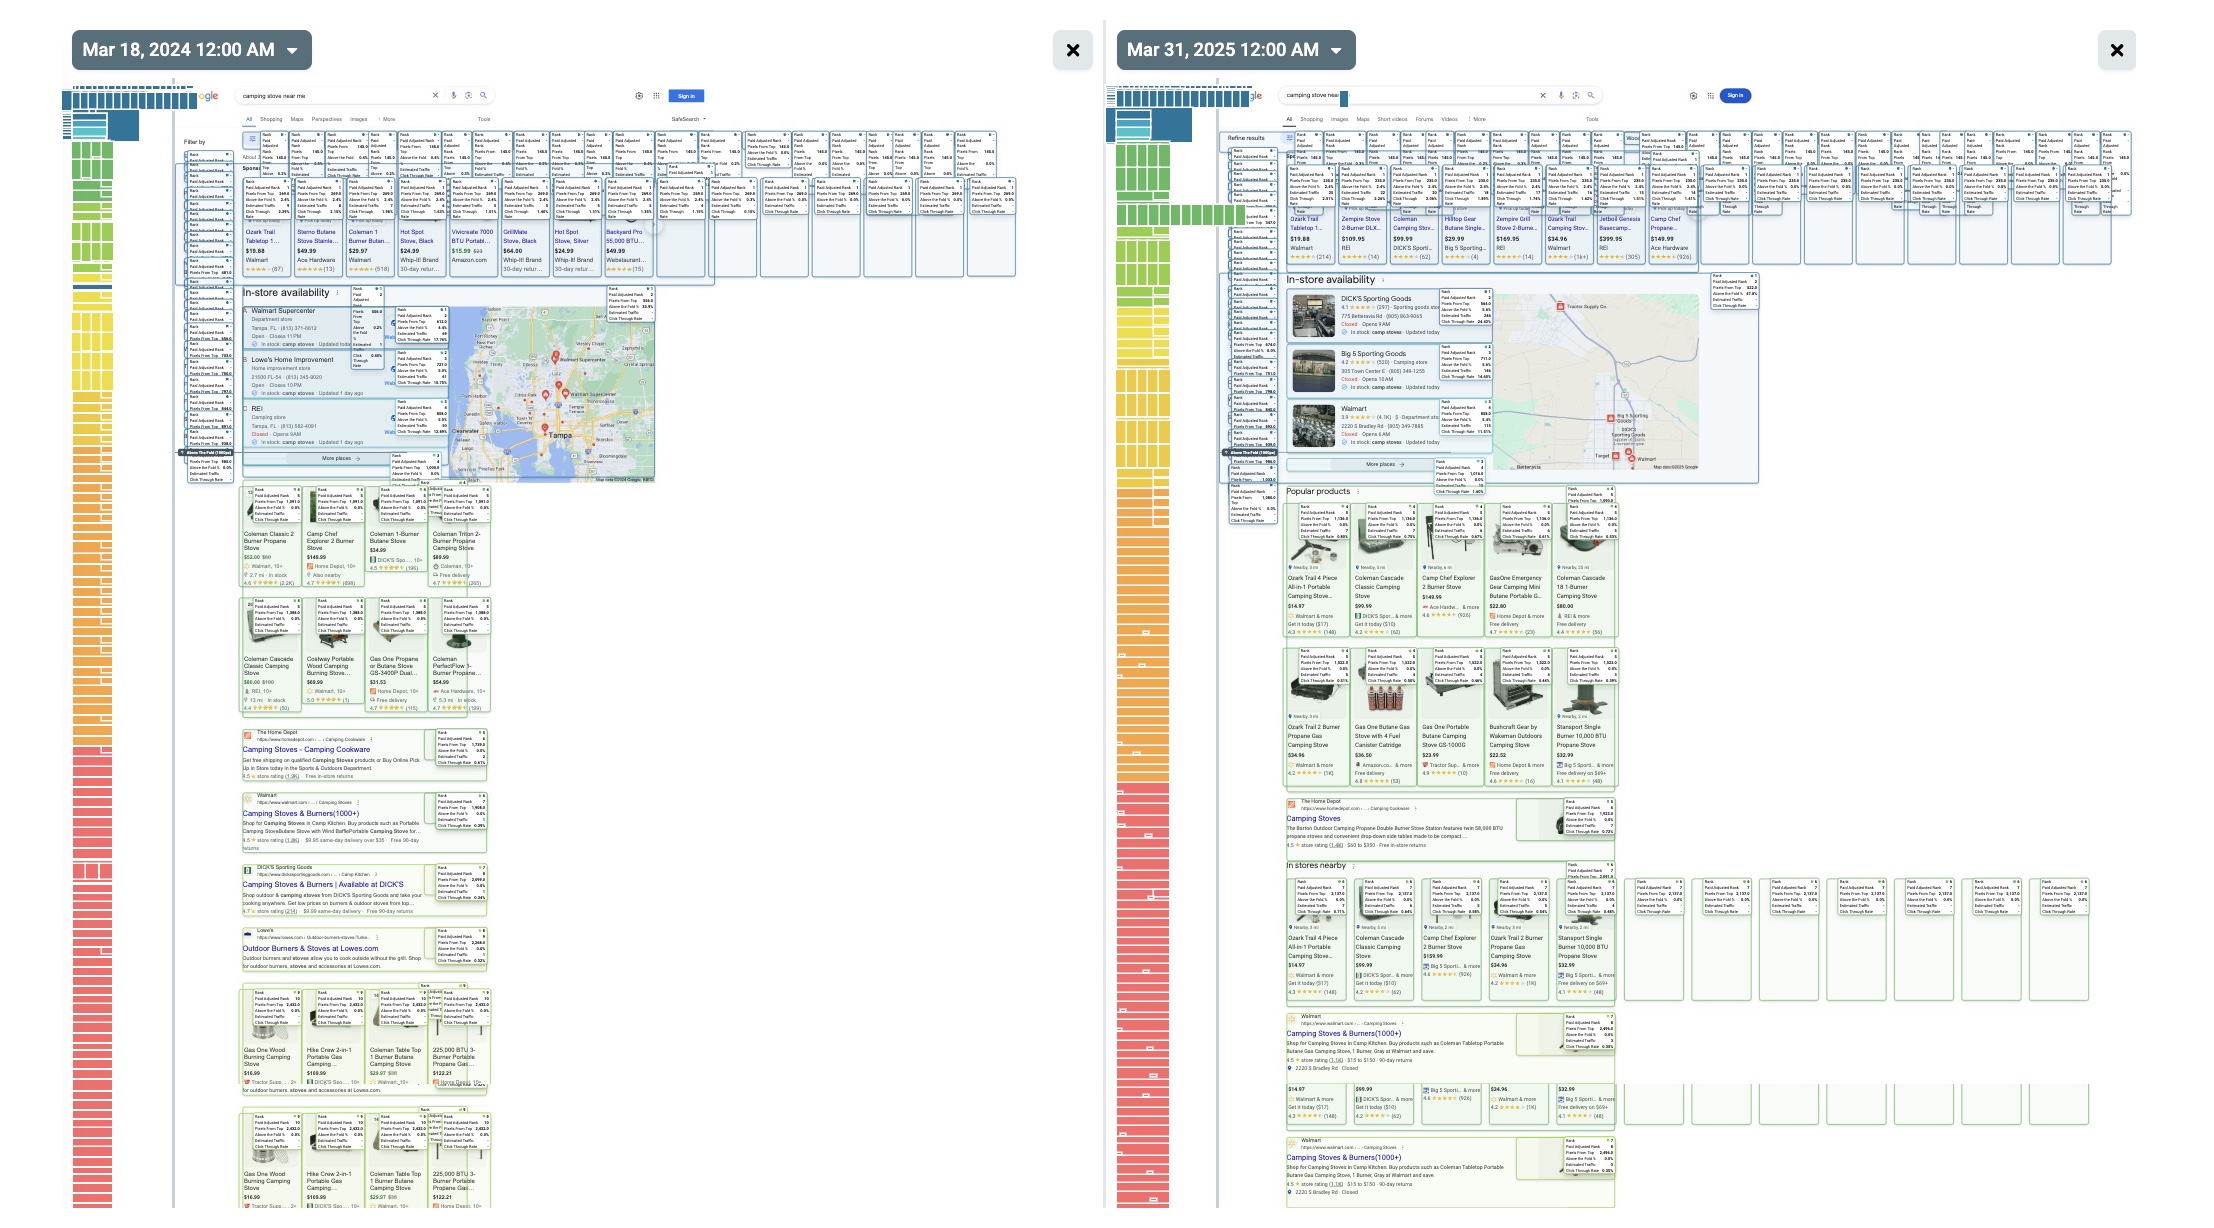This screenshot has height=1228, width=2214.
Task: Click Tools in the 2024 snapshot
Action: point(484,119)
